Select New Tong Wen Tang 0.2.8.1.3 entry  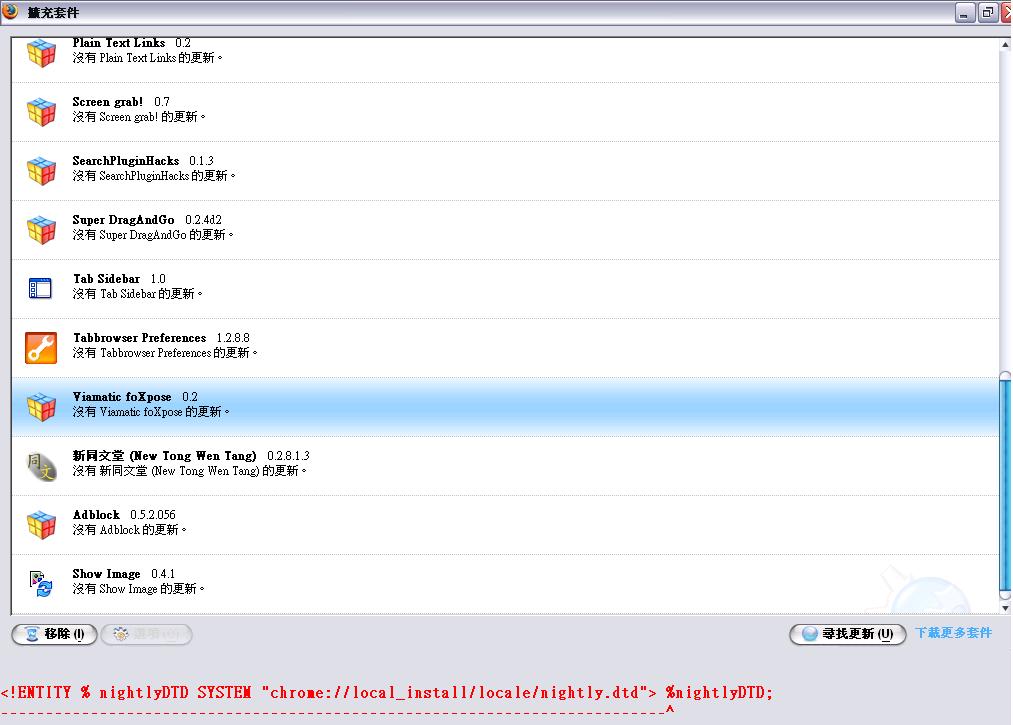coord(505,466)
